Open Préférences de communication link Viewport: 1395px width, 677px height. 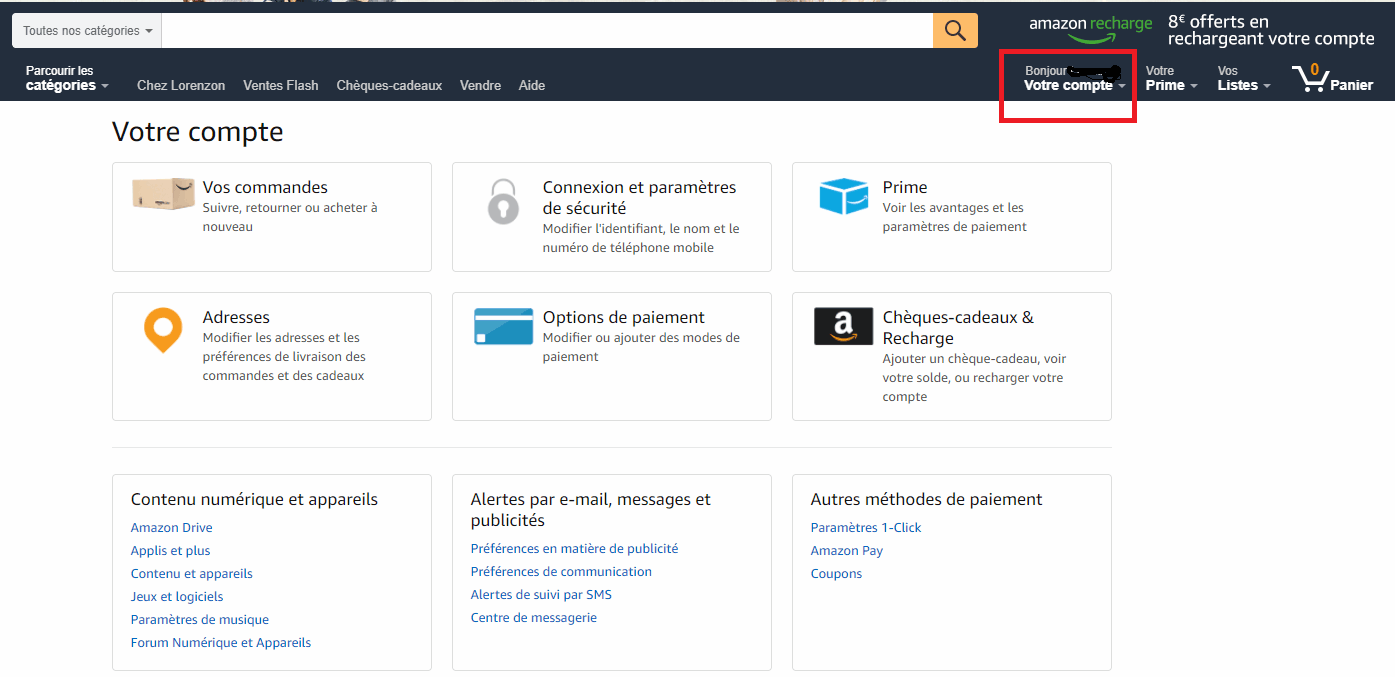click(561, 572)
